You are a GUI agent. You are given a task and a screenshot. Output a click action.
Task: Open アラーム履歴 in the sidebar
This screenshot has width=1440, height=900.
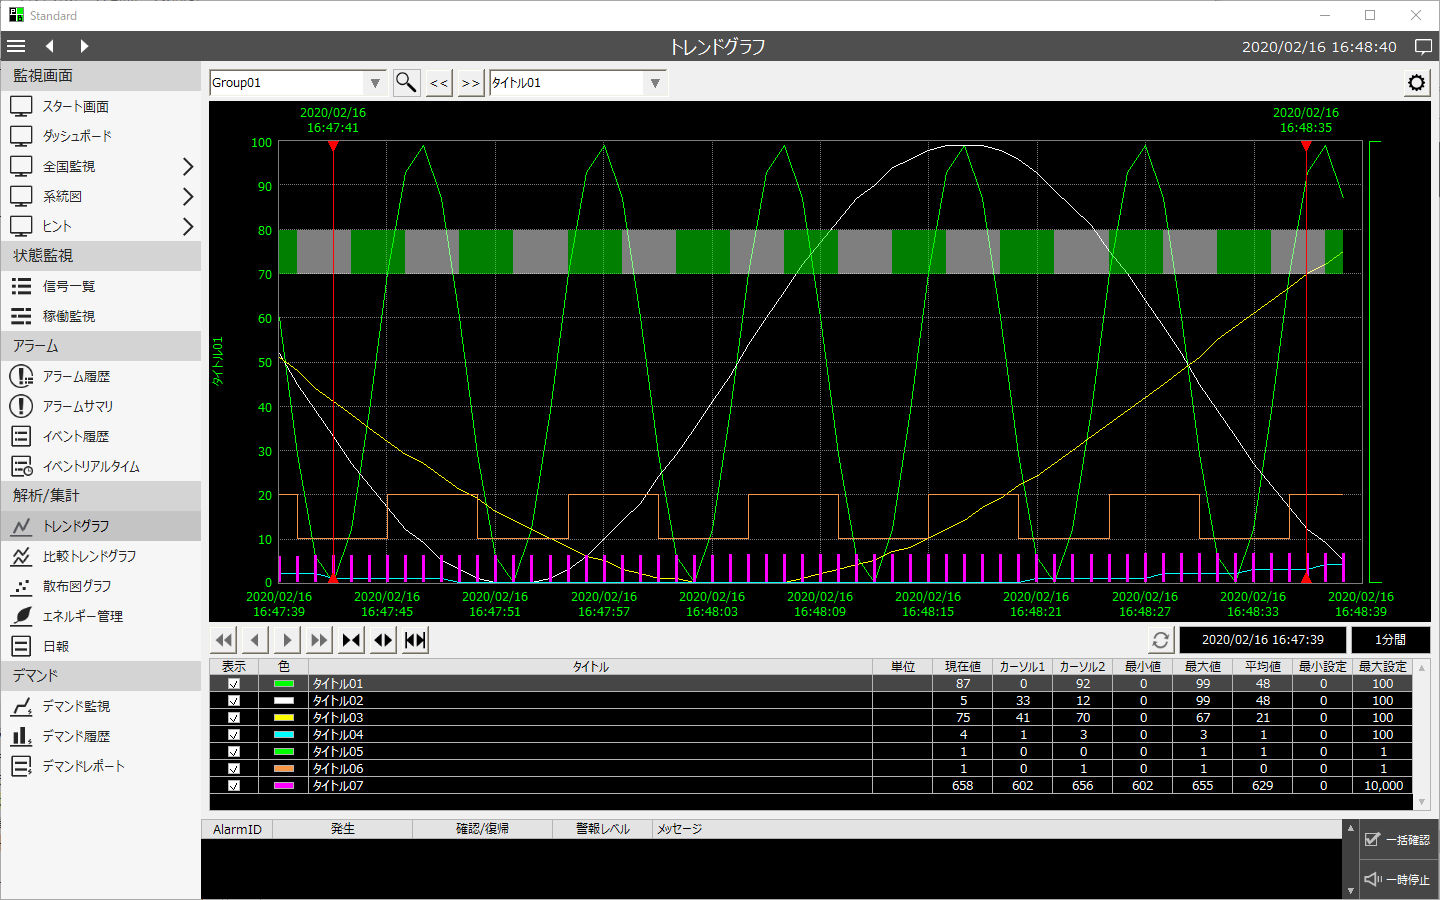76,377
